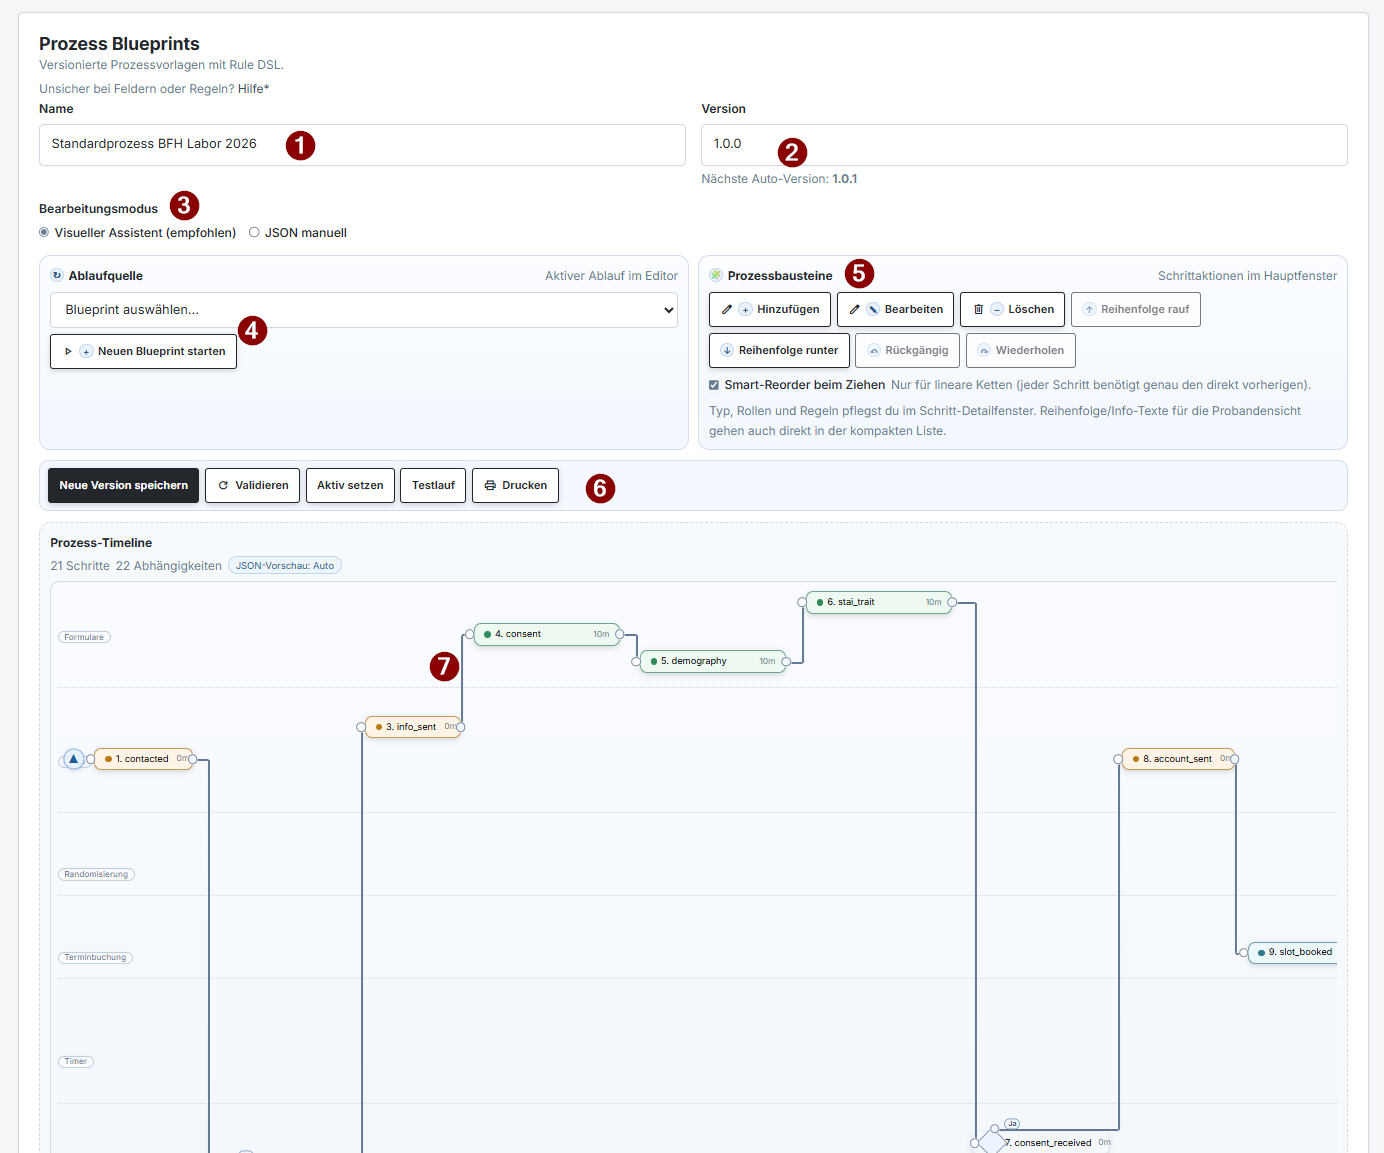Viewport: 1384px width, 1153px height.
Task: Click output connector of 6. stai_trait node
Action: point(952,602)
